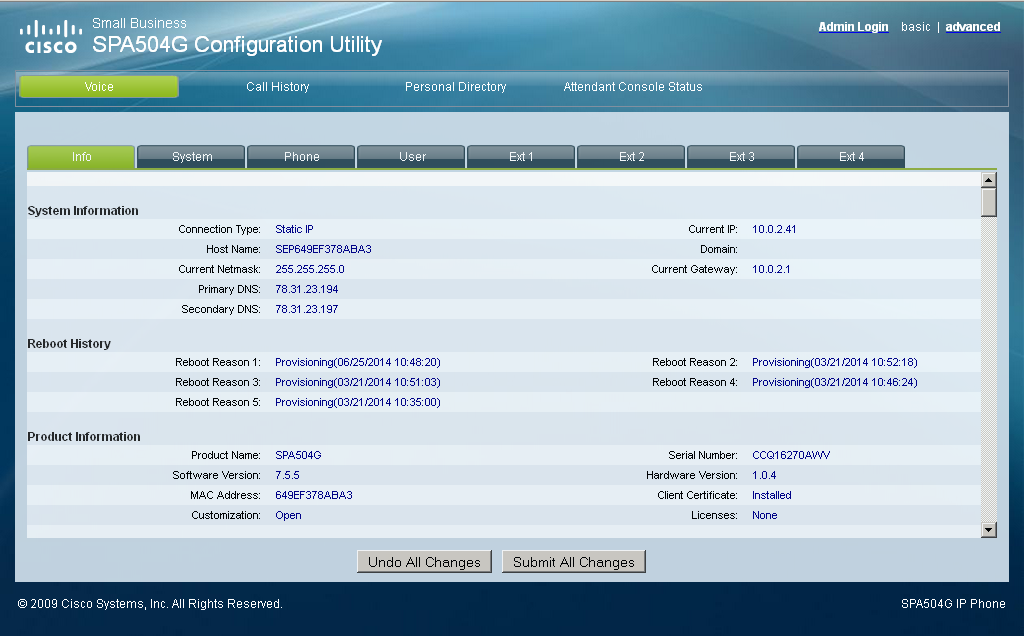Image resolution: width=1024 pixels, height=636 pixels.
Task: Click the Admin Login link
Action: 853,27
